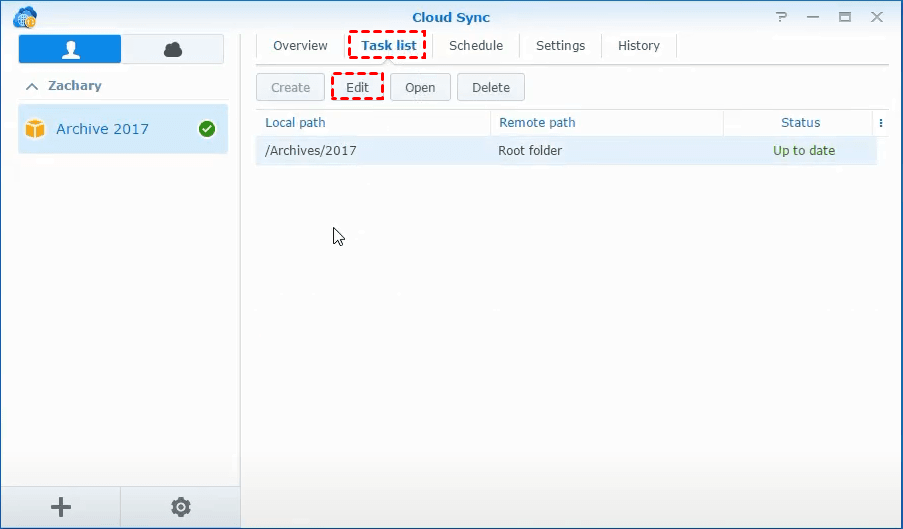Go to the Schedule tab
Screen dimensions: 903x529
point(476,45)
